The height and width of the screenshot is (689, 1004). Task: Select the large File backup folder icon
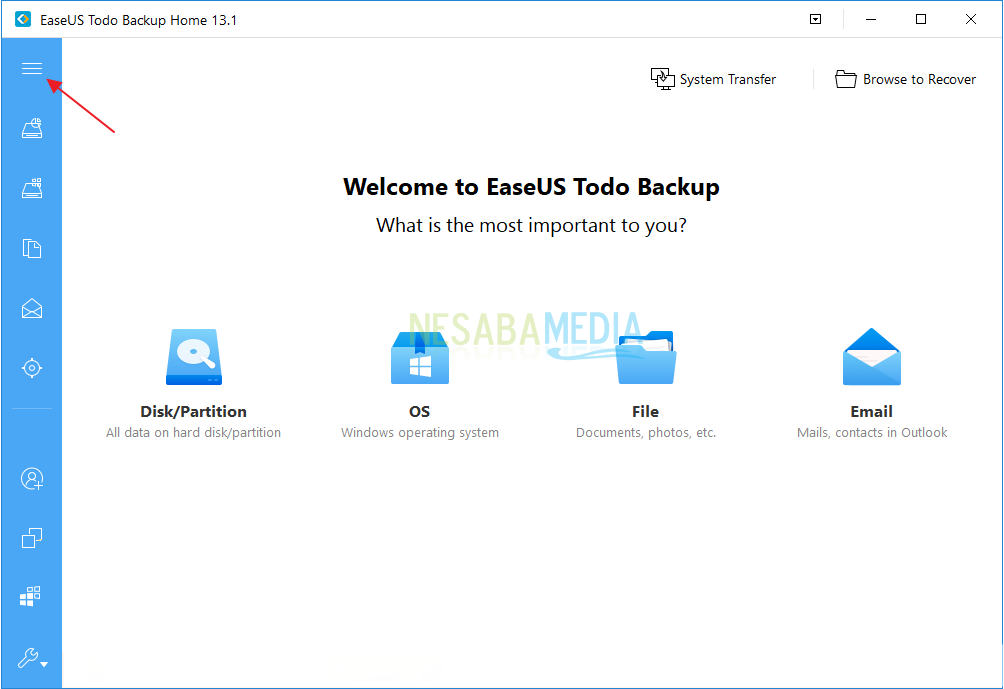646,357
